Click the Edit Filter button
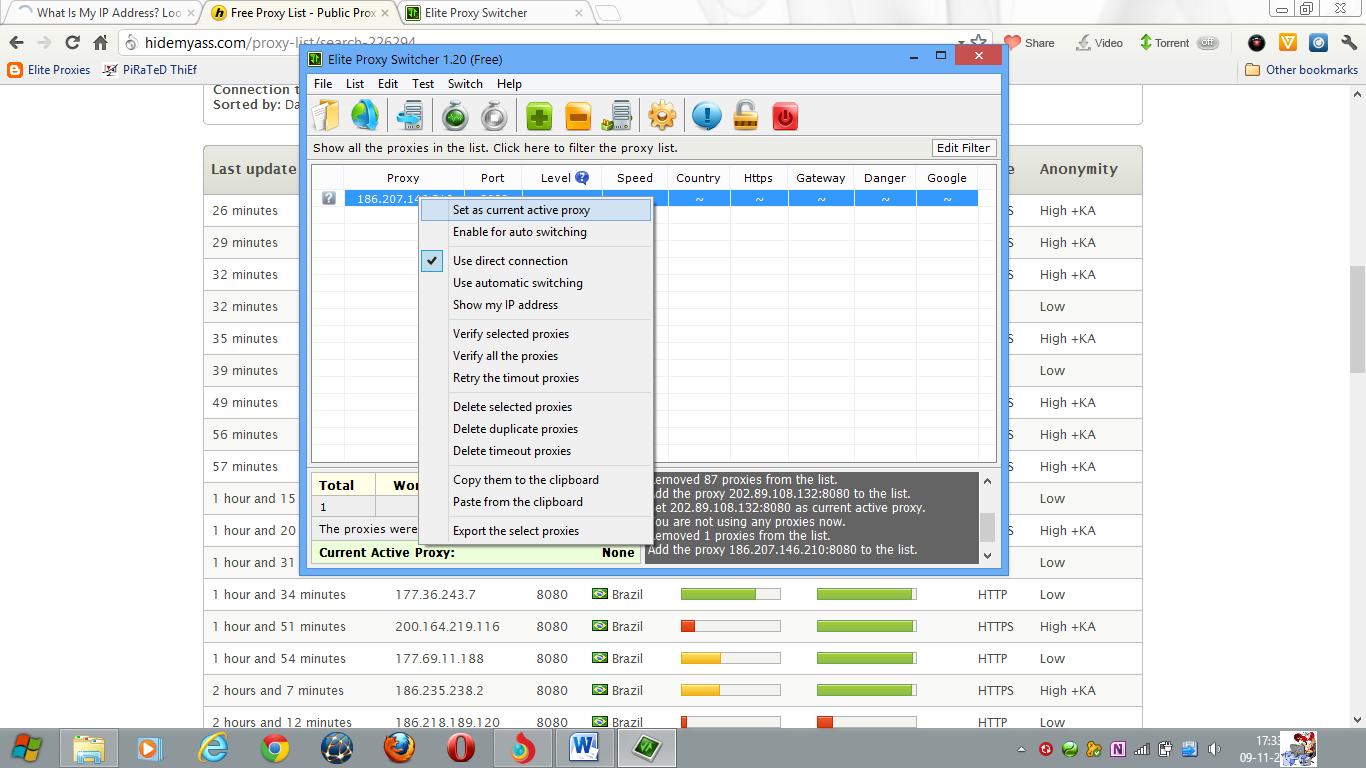This screenshot has width=1366, height=768. (x=963, y=148)
